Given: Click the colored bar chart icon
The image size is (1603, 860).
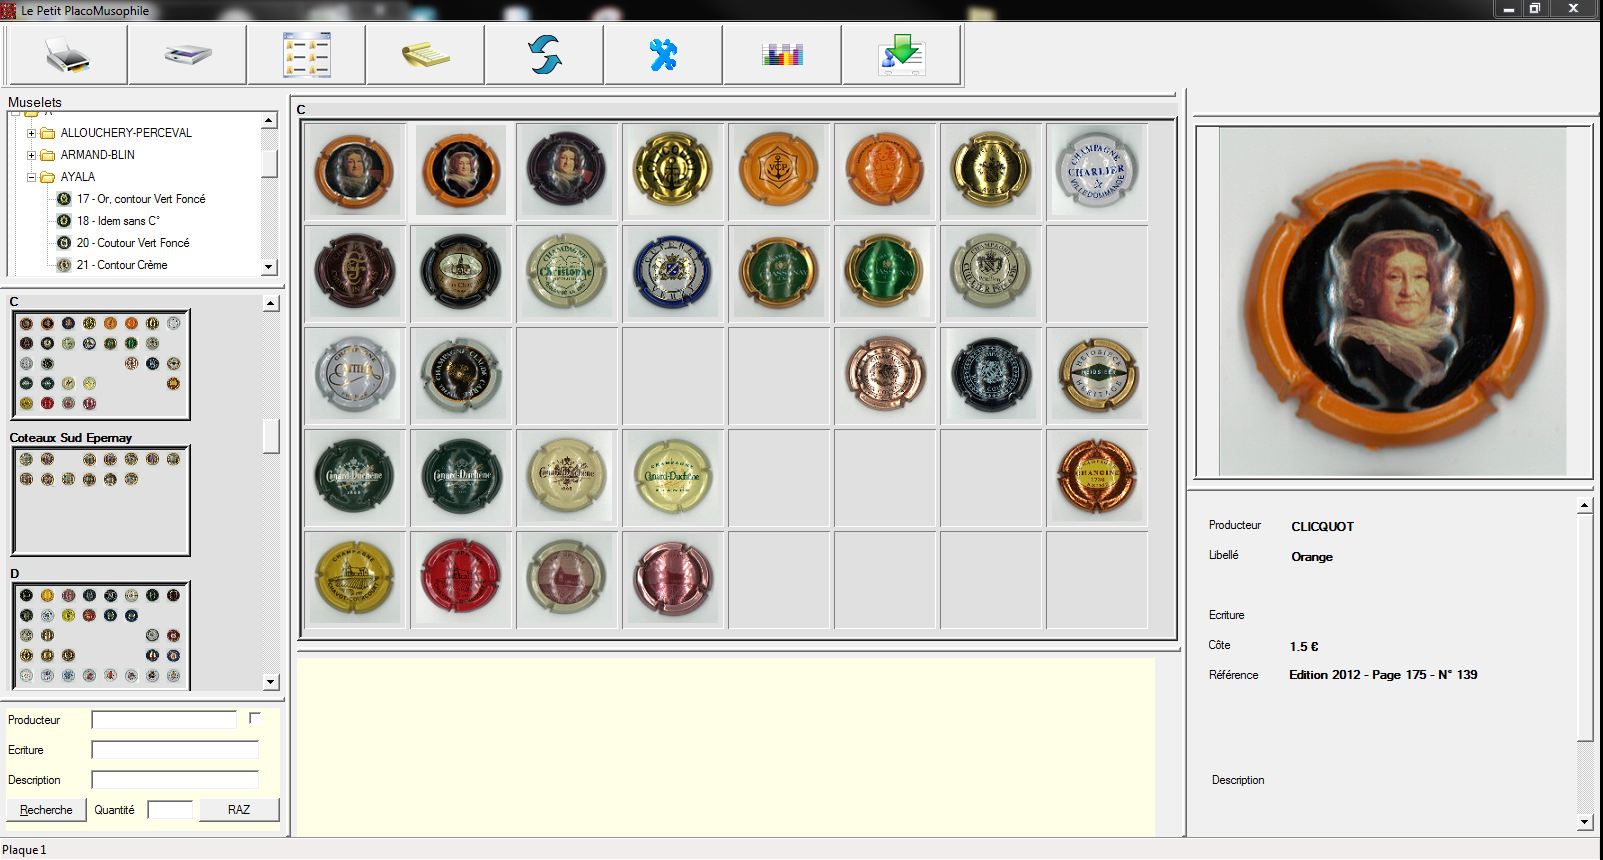Looking at the screenshot, I should click(x=782, y=55).
